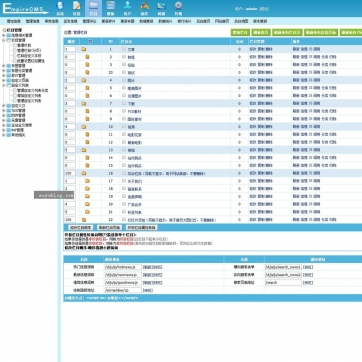This screenshot has height=362, width=362.
Task: Click the folder icon in row ID 21
Action: click(87, 212)
